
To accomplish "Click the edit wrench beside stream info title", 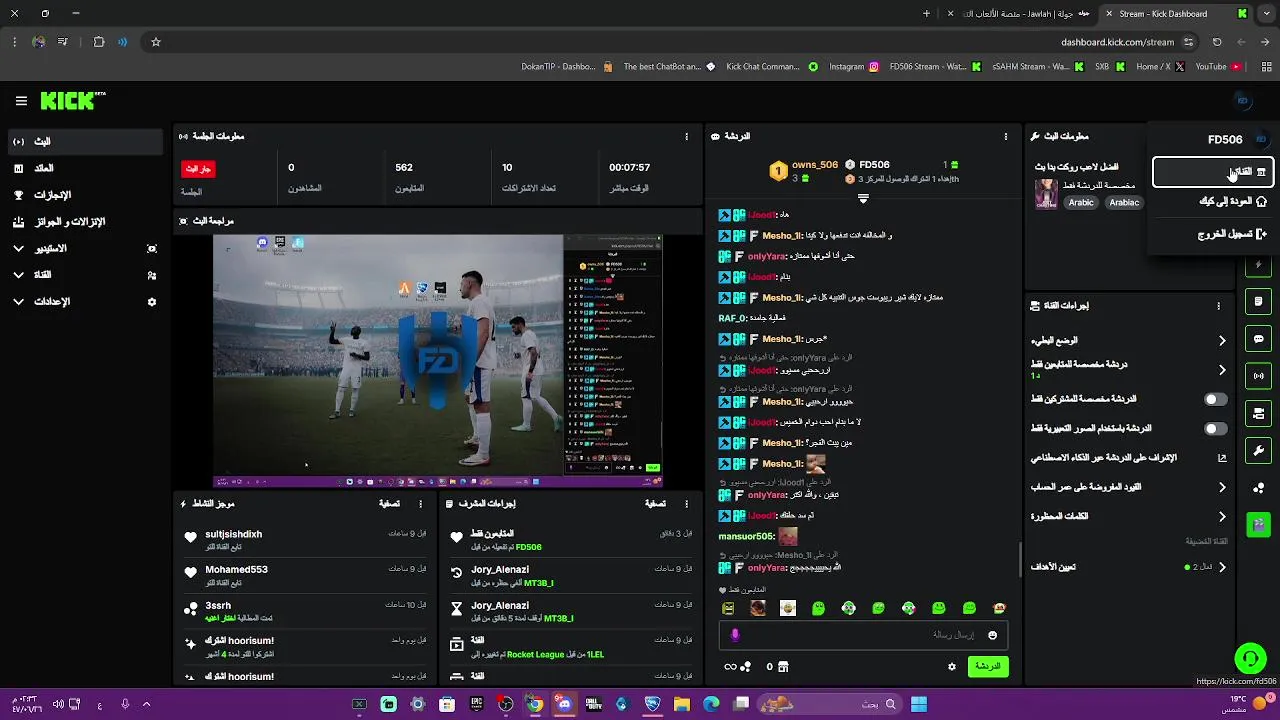I will click(x=1036, y=136).
